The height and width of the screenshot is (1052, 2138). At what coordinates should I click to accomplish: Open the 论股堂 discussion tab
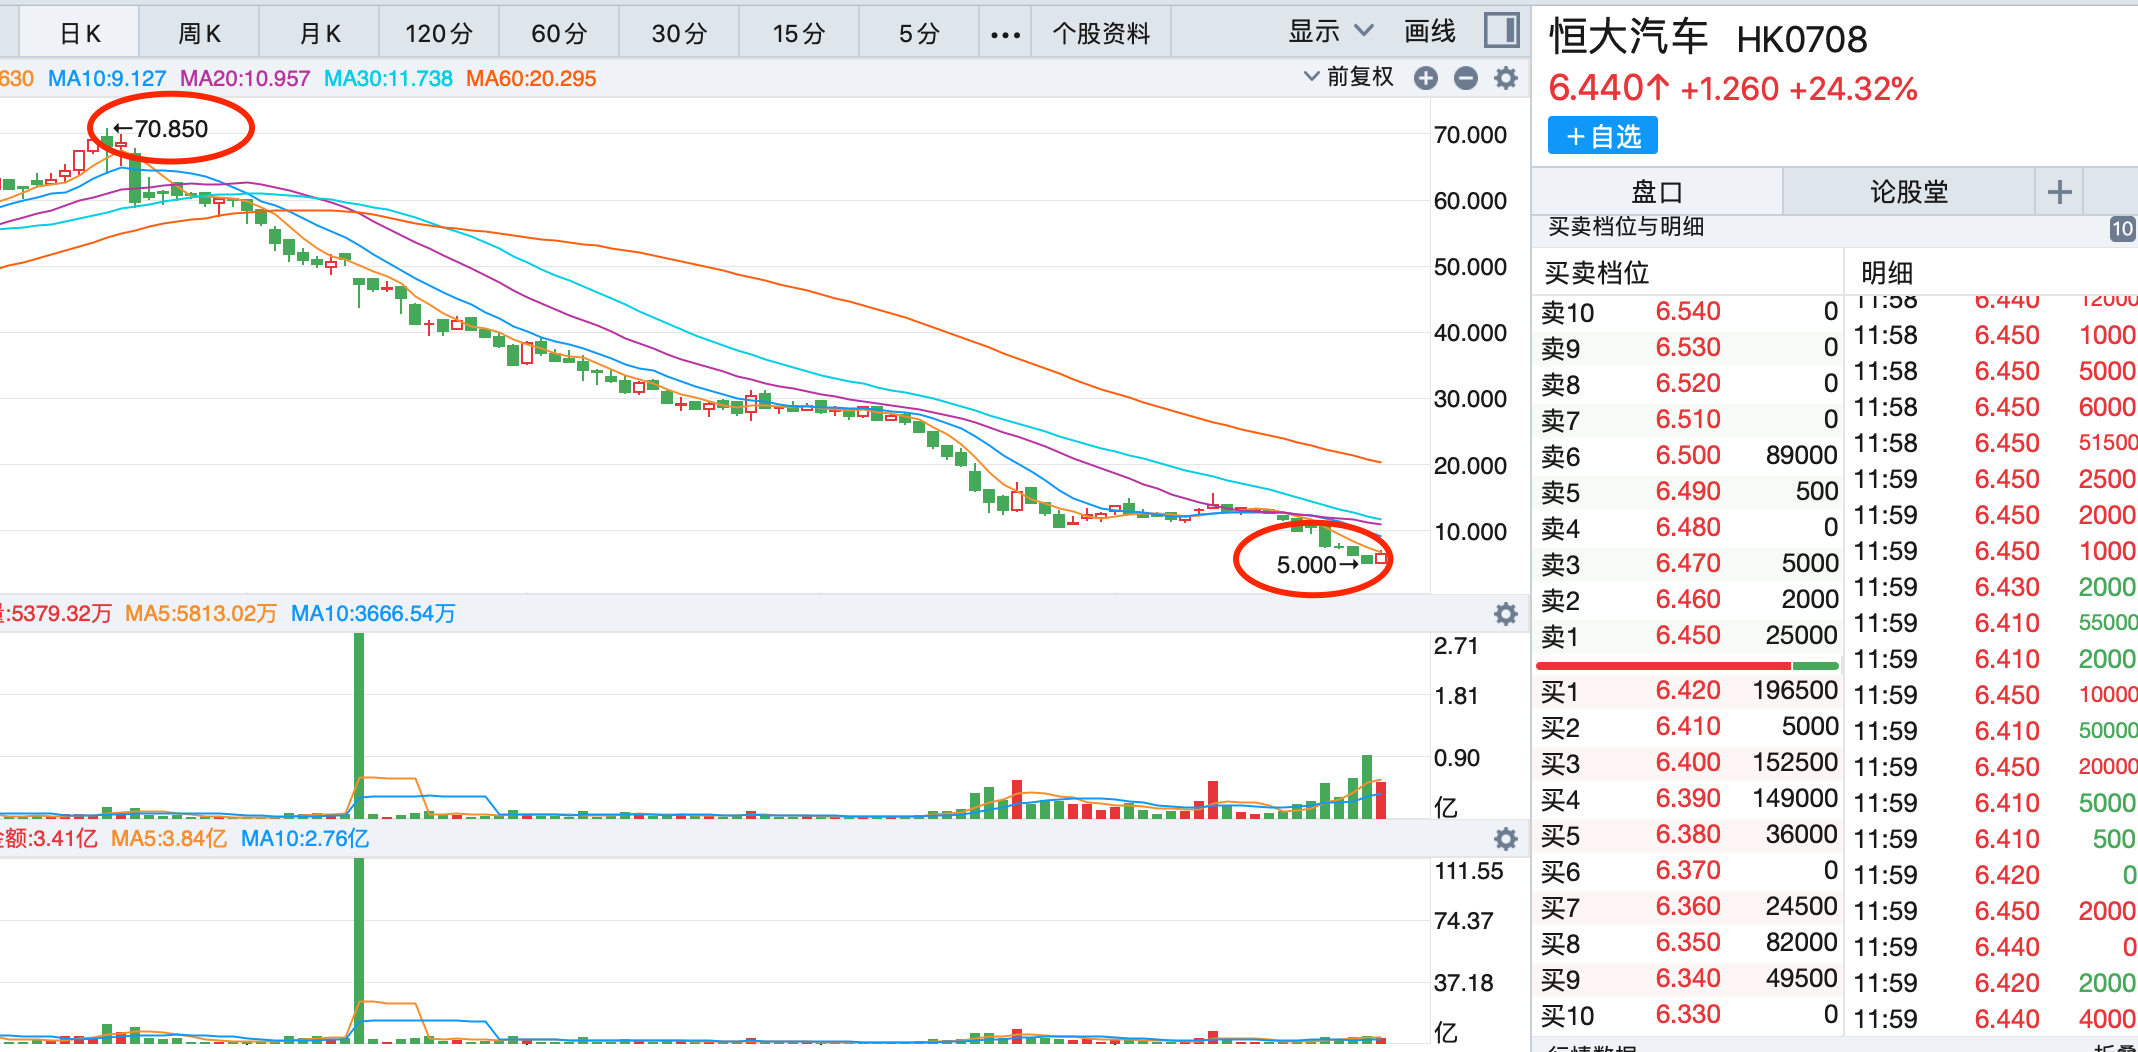(1909, 192)
